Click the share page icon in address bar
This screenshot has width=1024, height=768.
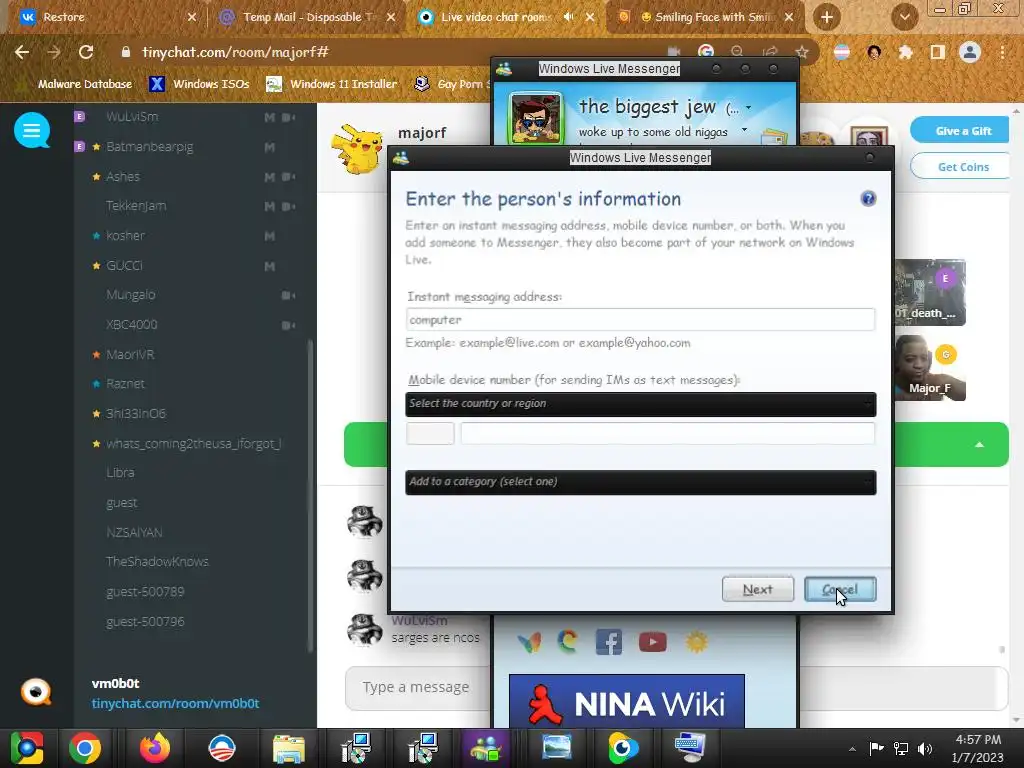[x=771, y=52]
